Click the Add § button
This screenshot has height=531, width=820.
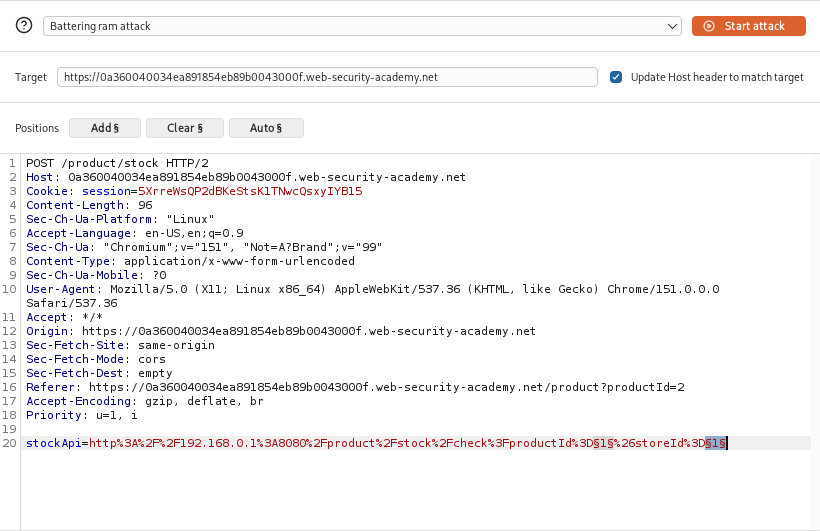pyautogui.click(x=105, y=128)
